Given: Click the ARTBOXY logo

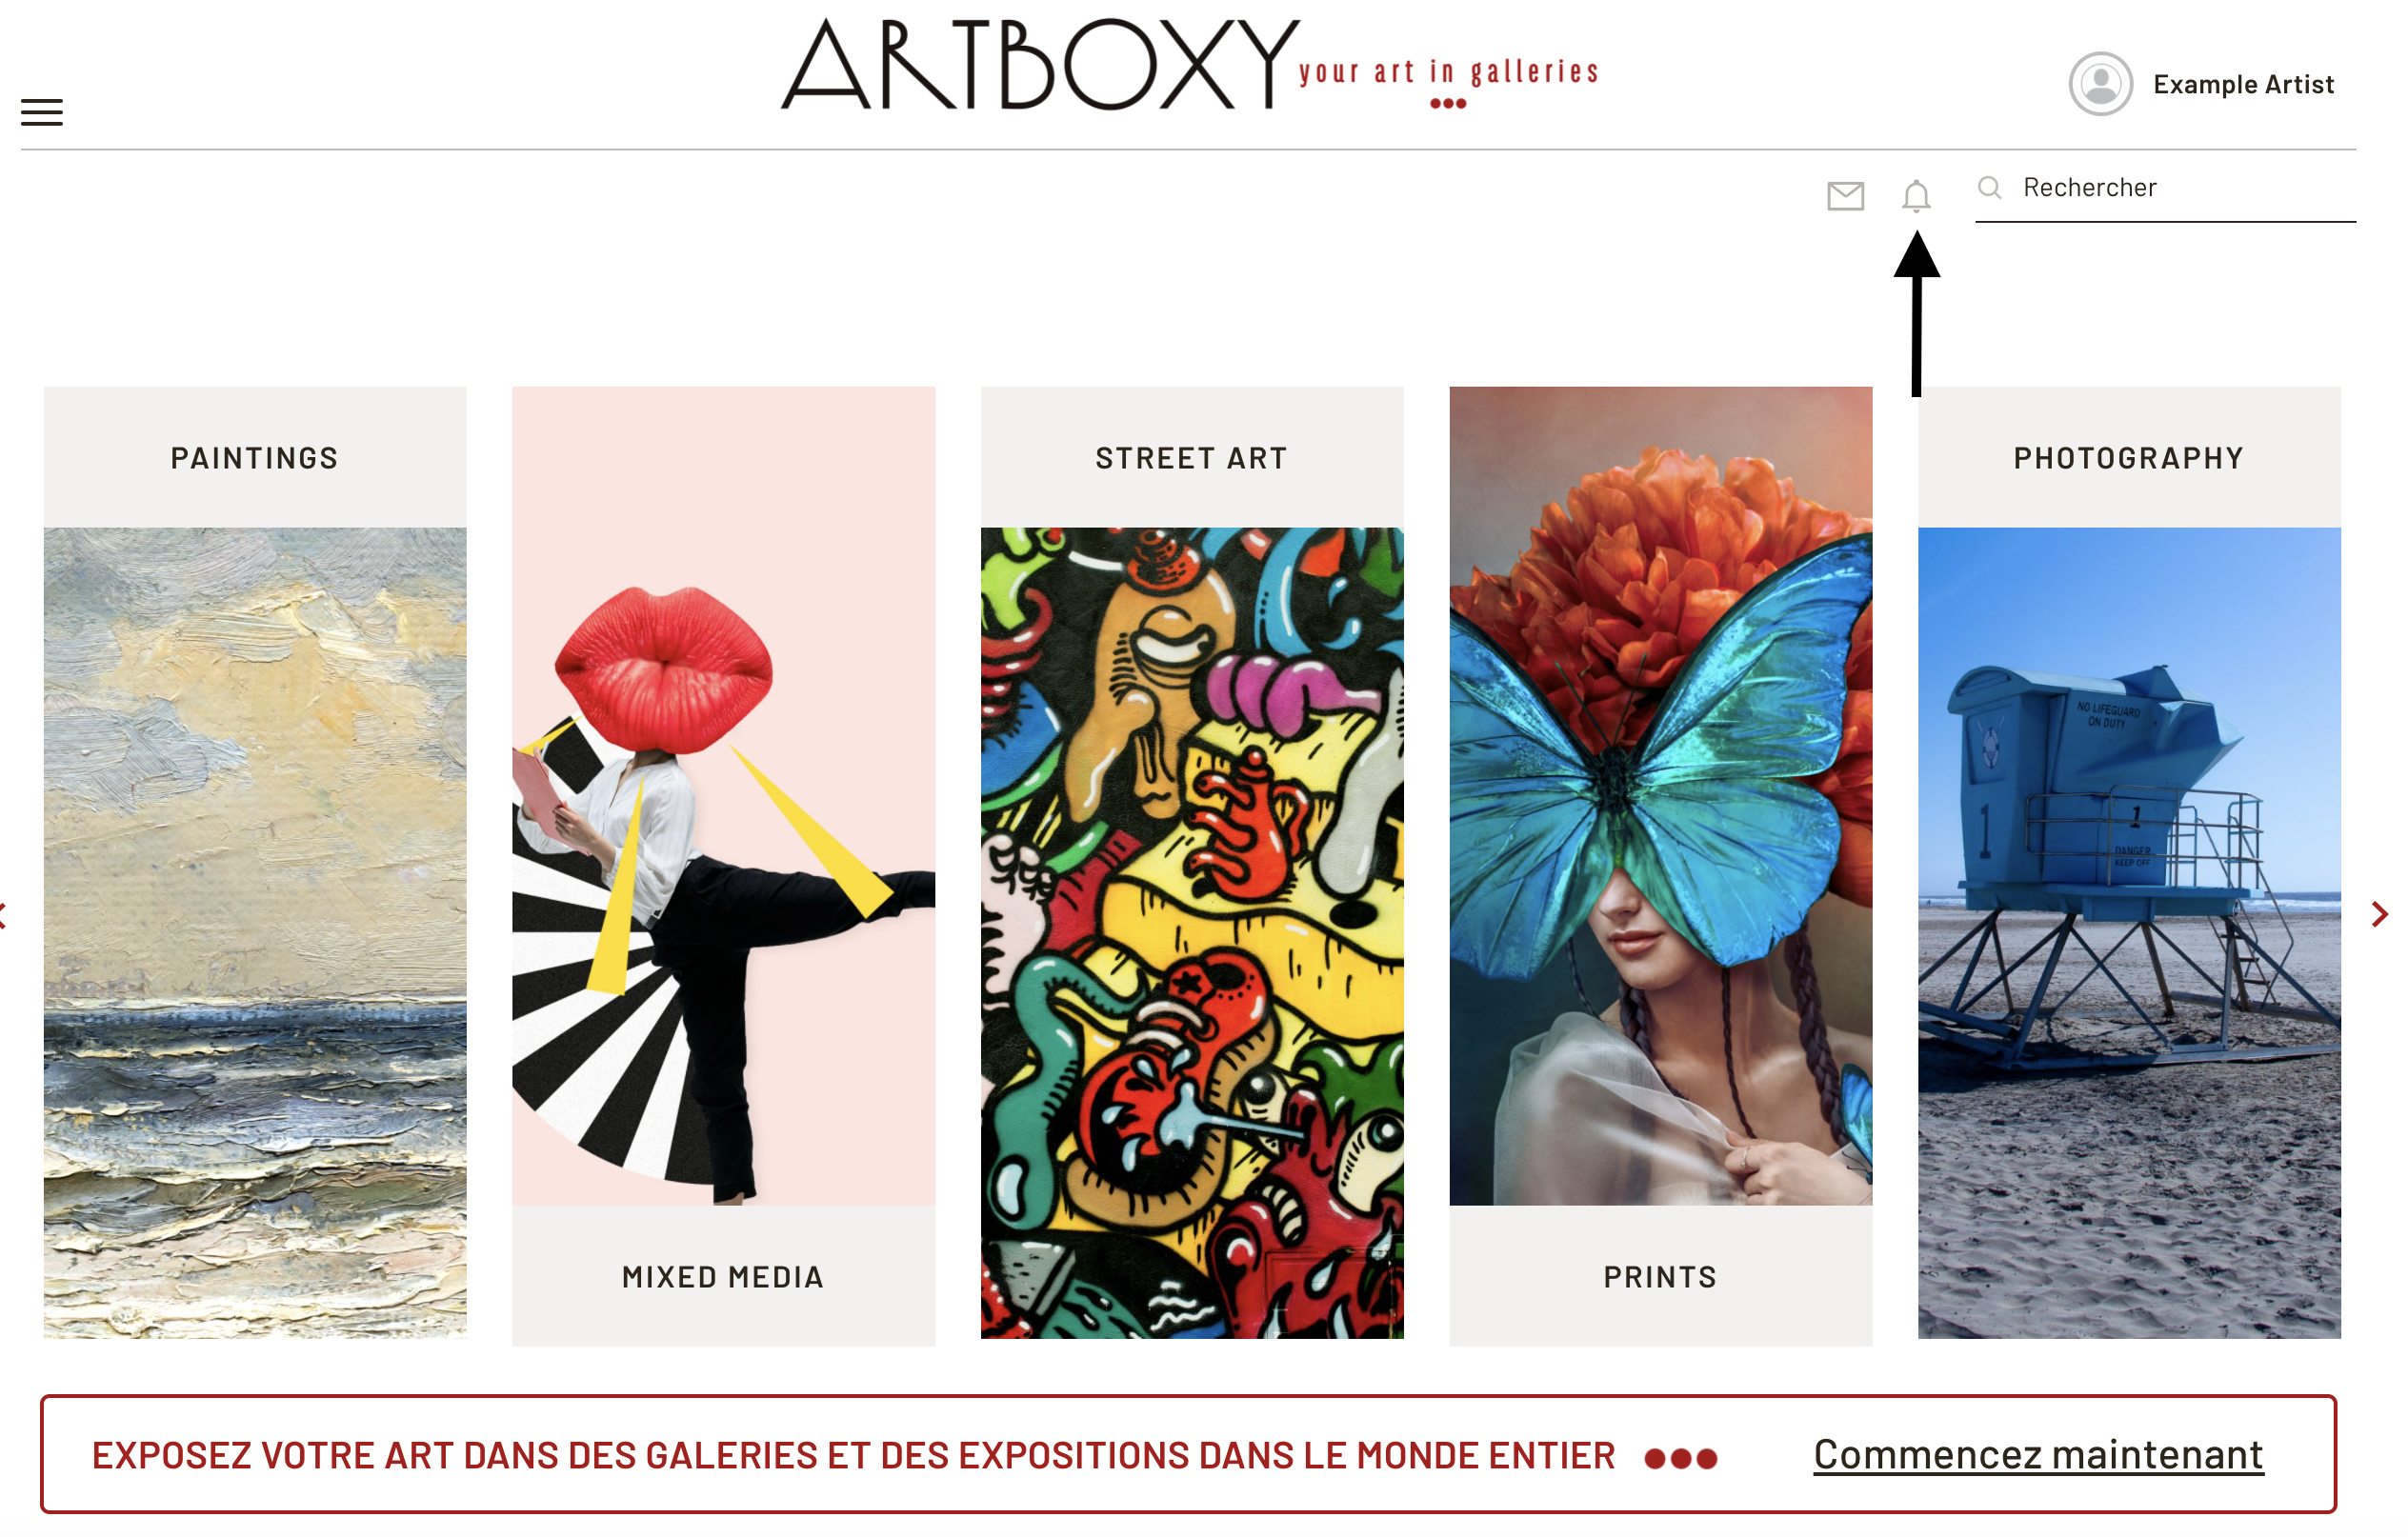Looking at the screenshot, I should 1189,66.
